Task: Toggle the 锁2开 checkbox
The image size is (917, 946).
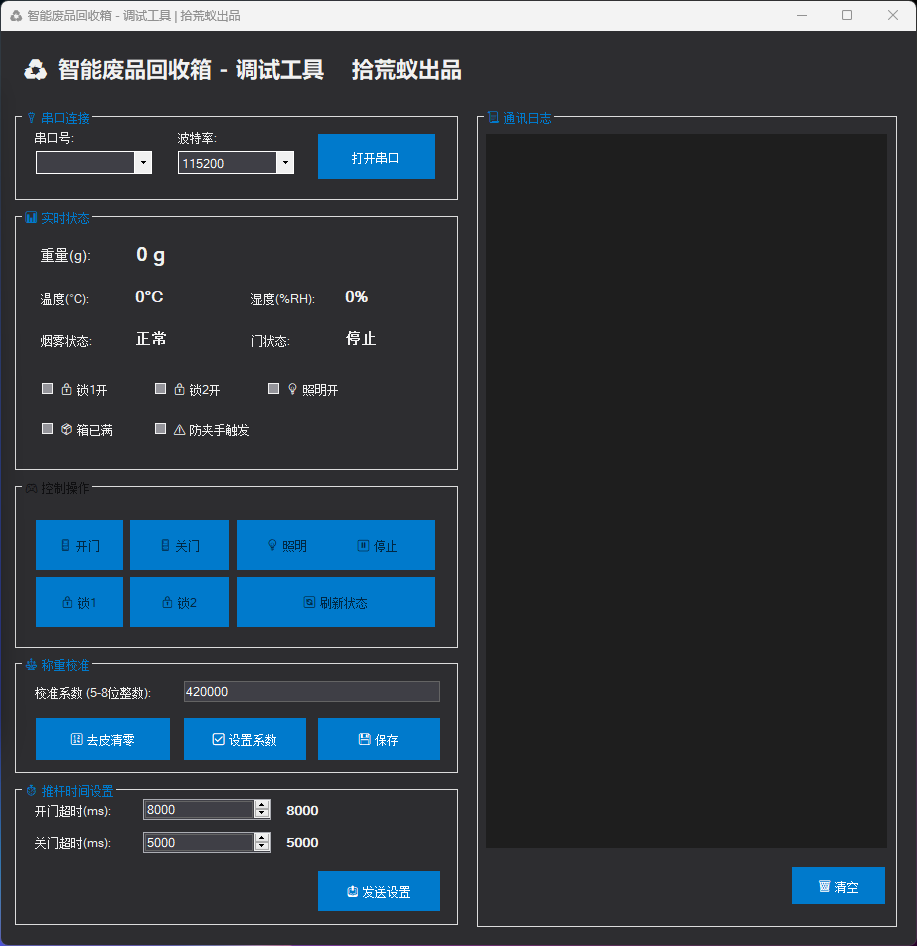Action: [x=160, y=389]
